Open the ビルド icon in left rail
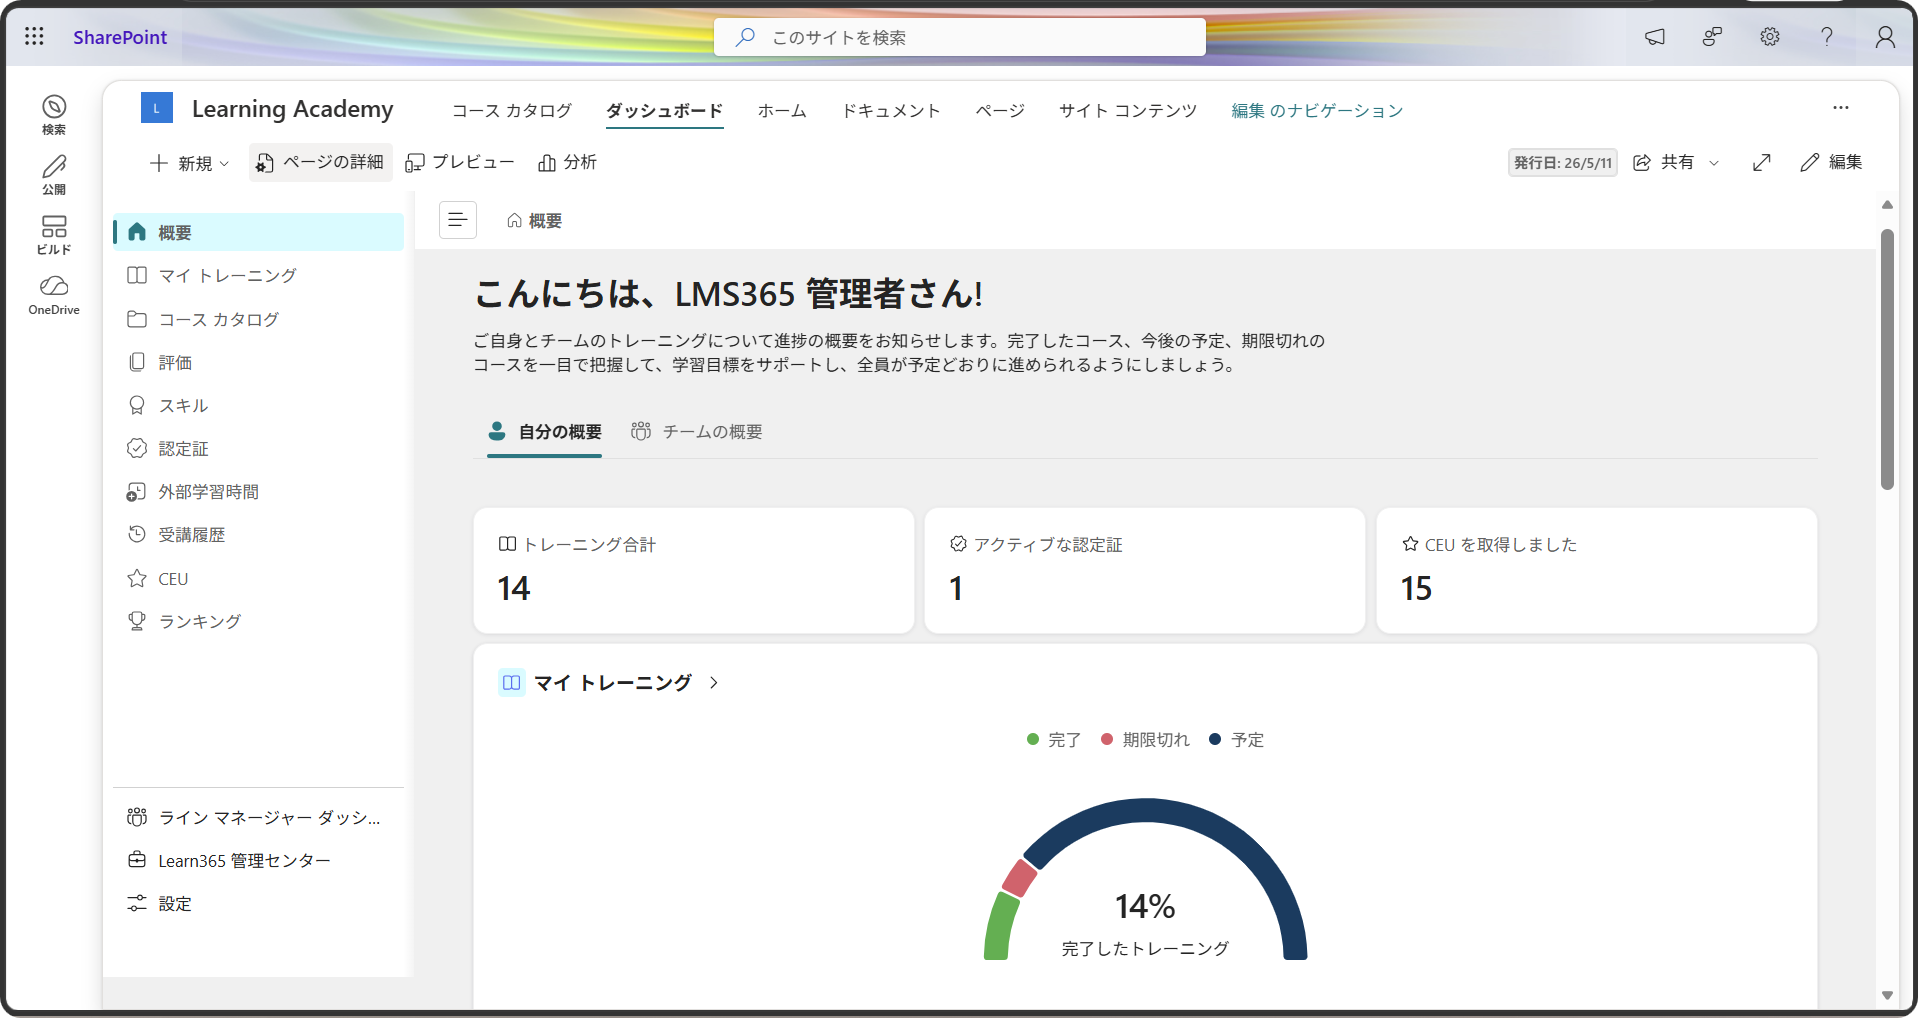 click(54, 235)
